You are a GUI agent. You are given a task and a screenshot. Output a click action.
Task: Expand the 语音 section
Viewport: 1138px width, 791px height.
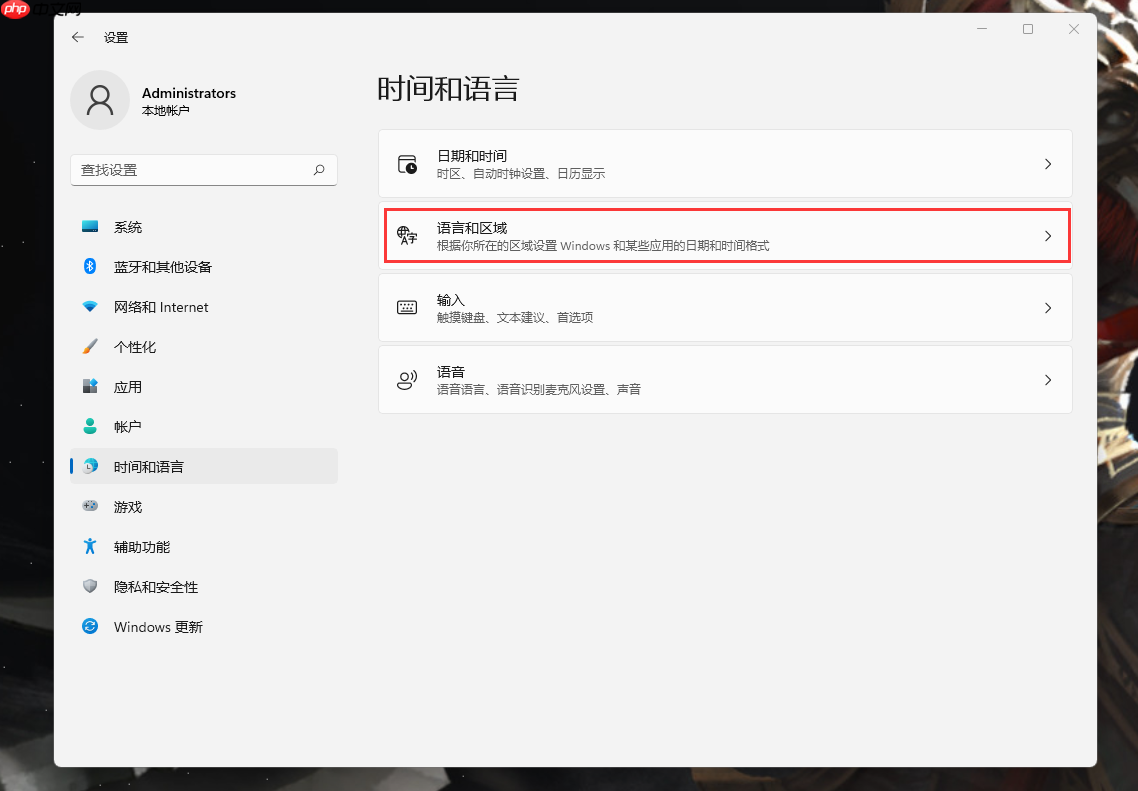point(1048,379)
